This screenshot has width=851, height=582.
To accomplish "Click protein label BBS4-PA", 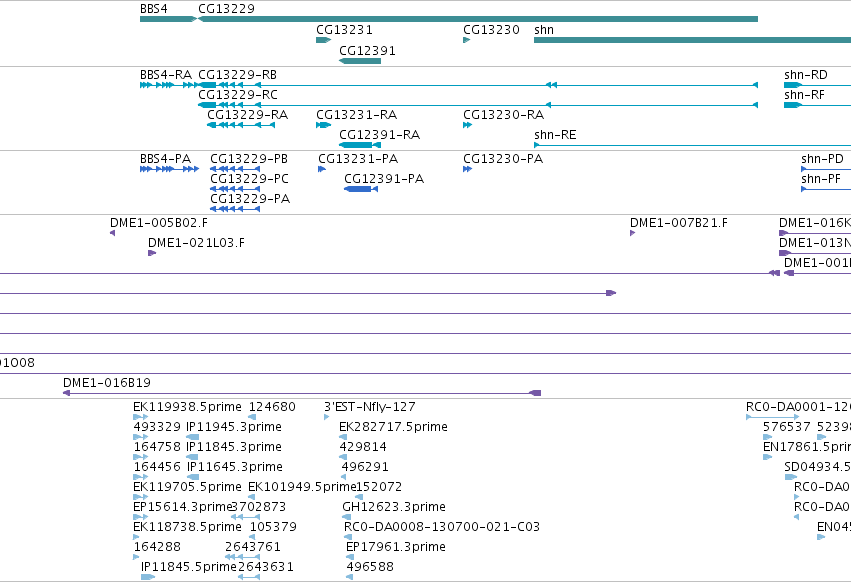I will pos(166,159).
